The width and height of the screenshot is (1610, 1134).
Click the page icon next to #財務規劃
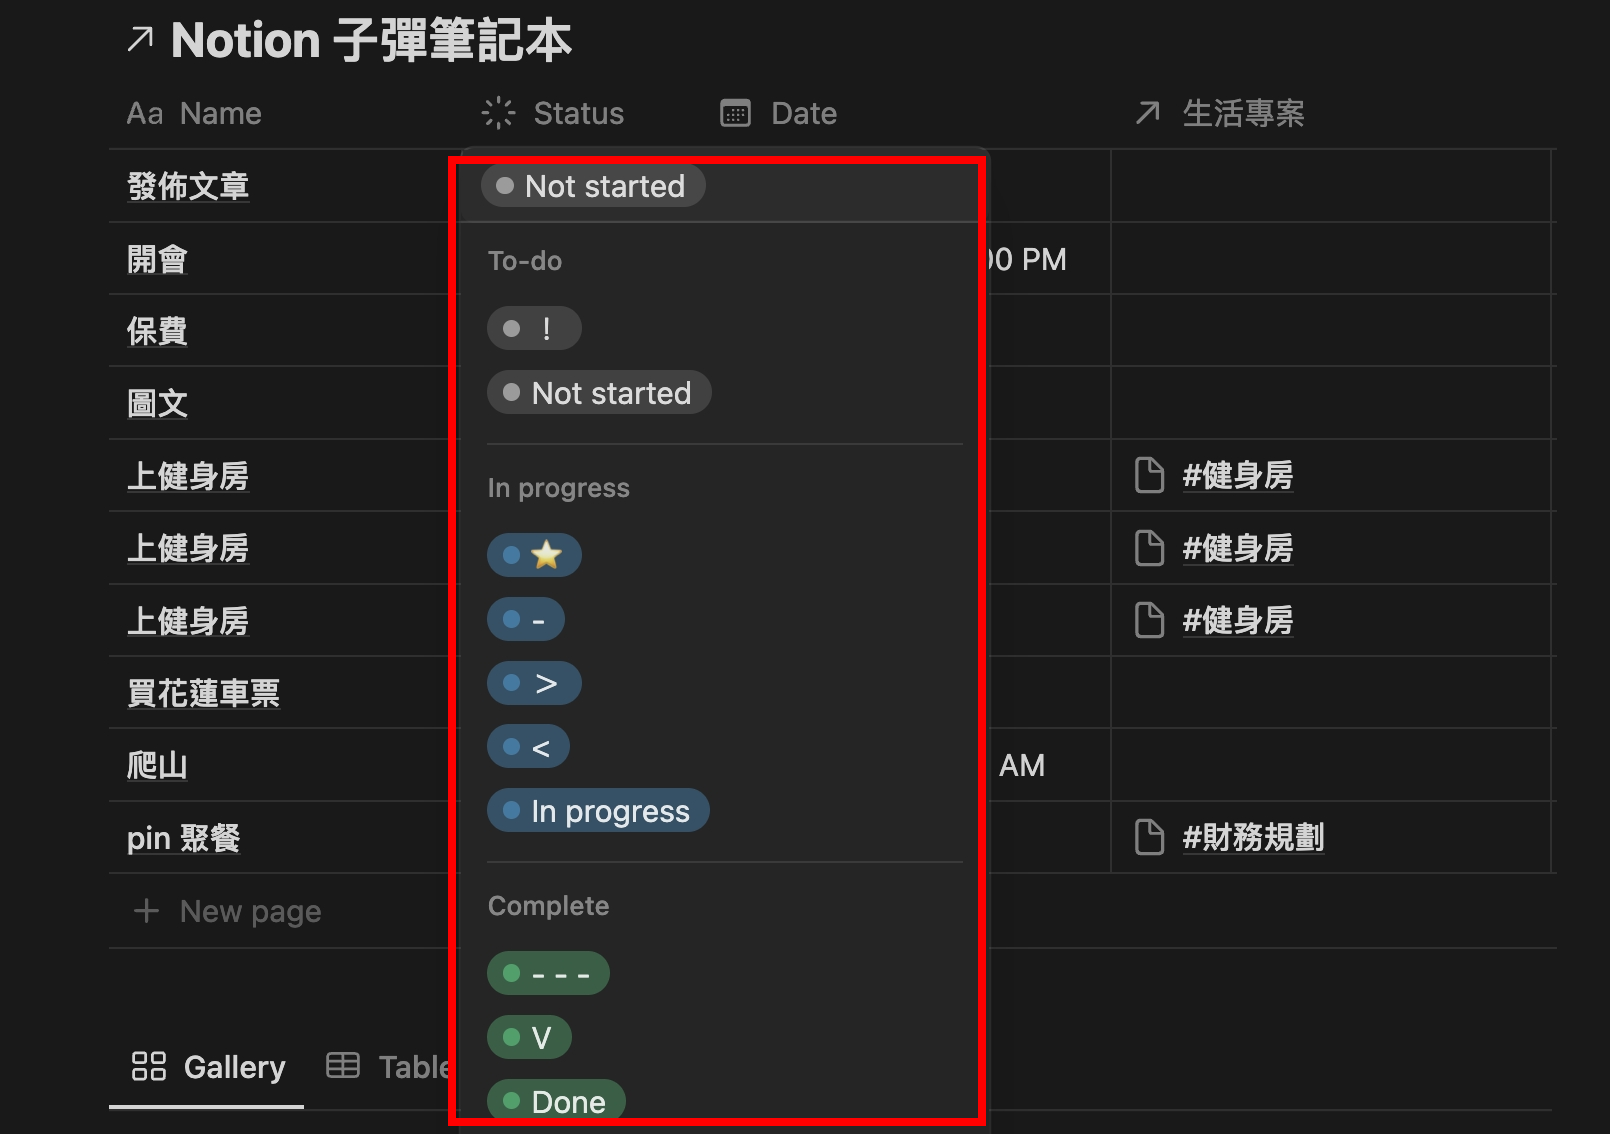[x=1150, y=837]
